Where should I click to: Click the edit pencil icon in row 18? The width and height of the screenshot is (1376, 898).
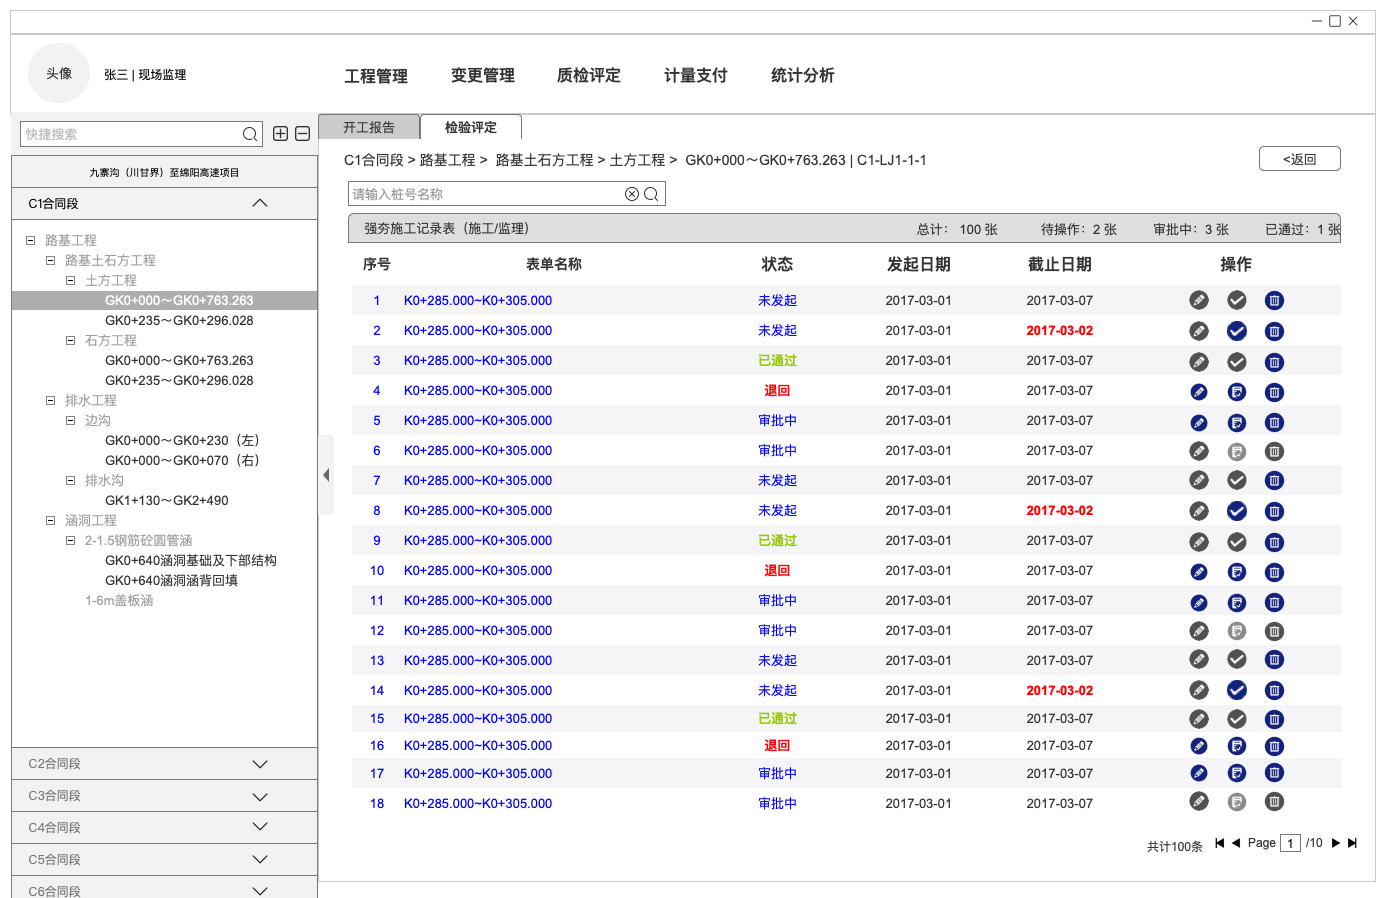pos(1199,801)
